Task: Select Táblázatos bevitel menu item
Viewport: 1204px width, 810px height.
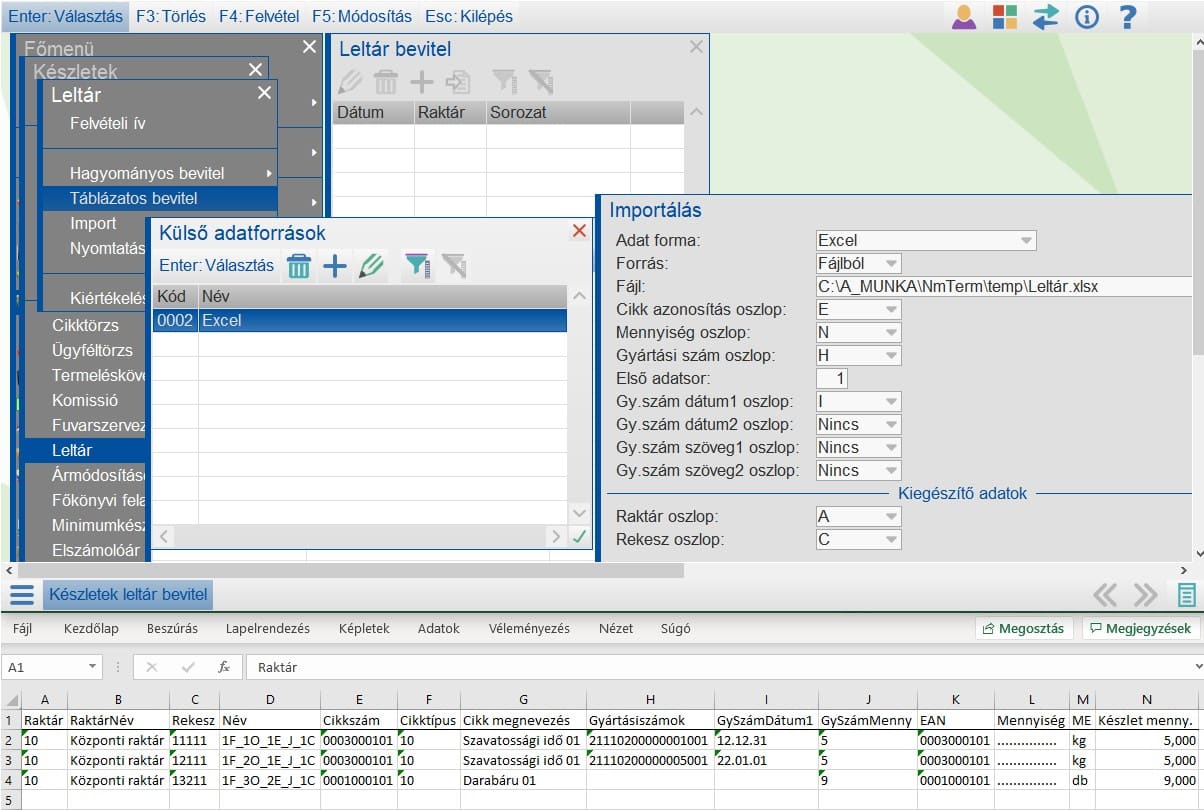Action: pos(134,198)
